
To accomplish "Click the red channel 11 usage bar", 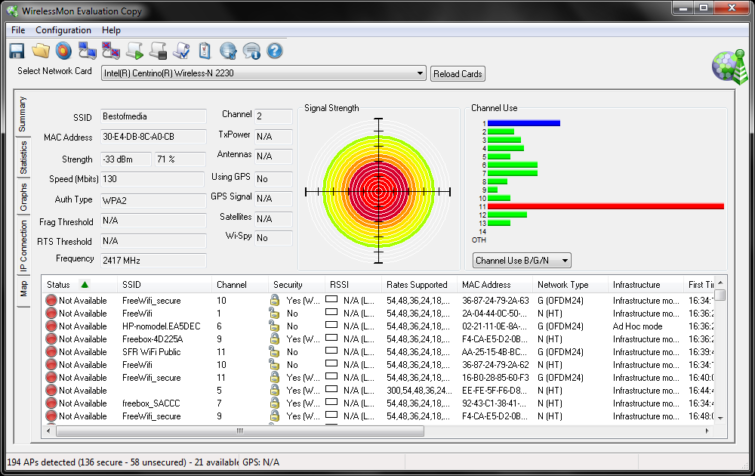I will click(x=606, y=206).
